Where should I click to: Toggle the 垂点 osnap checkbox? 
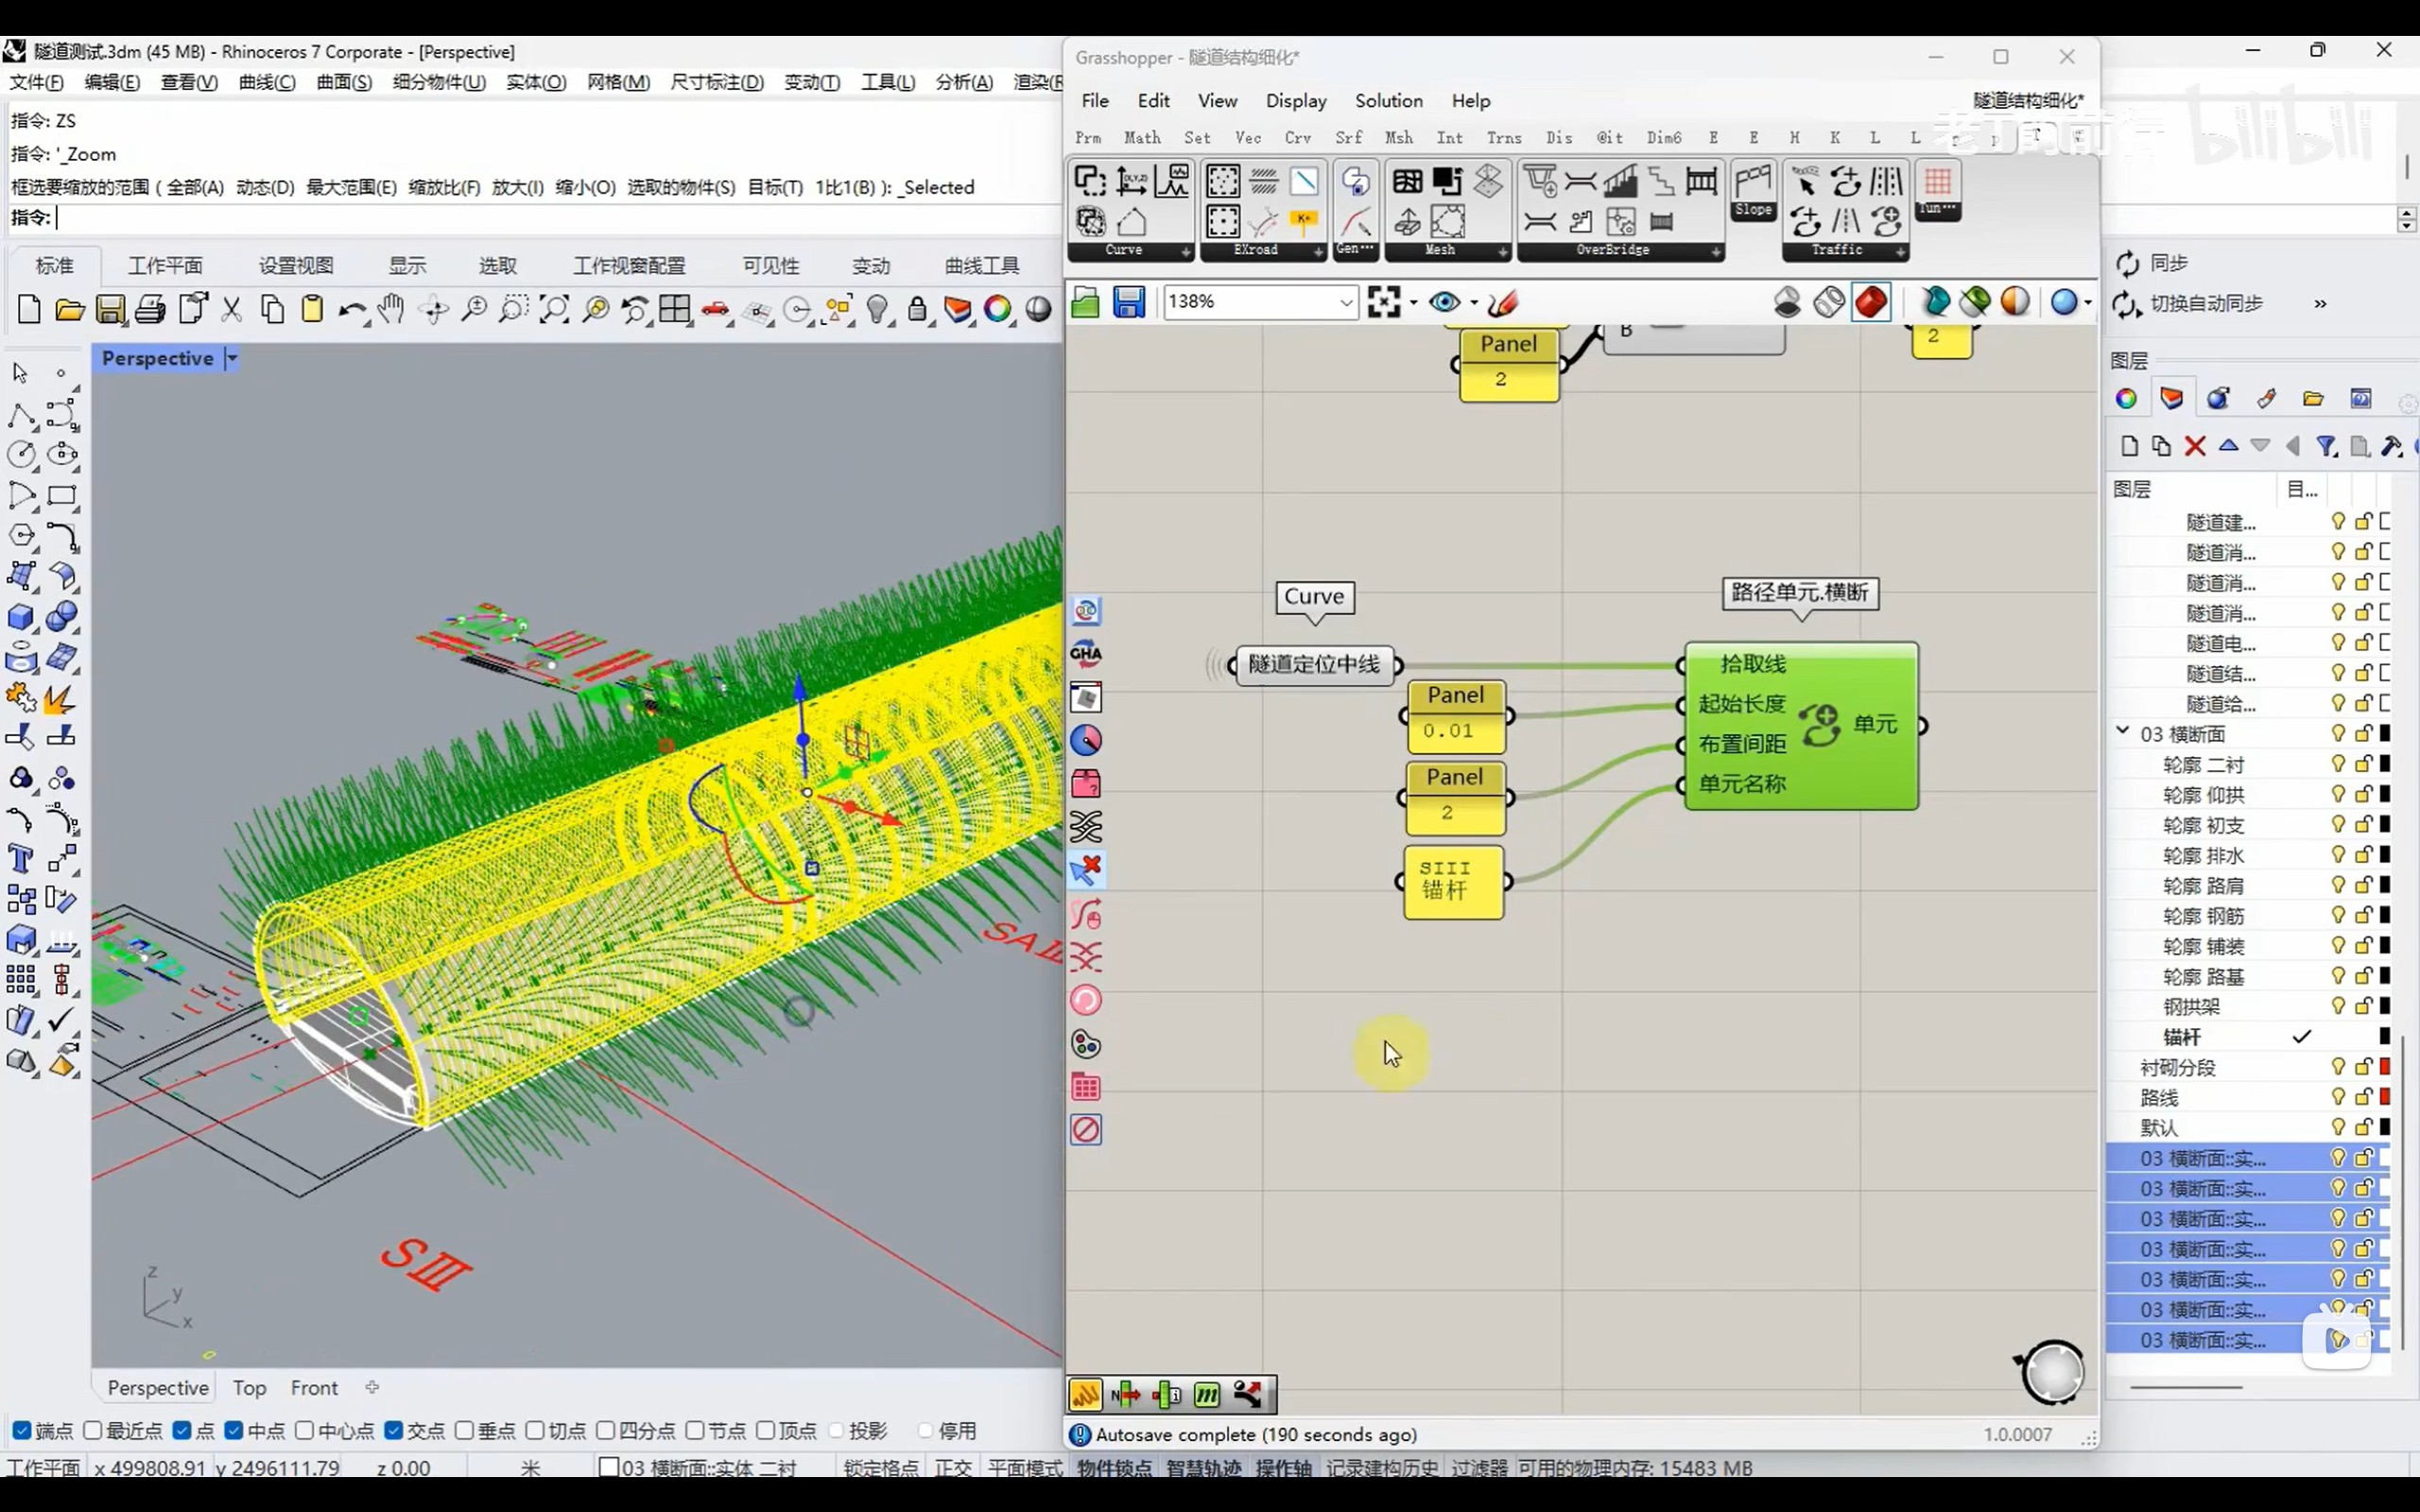(464, 1431)
